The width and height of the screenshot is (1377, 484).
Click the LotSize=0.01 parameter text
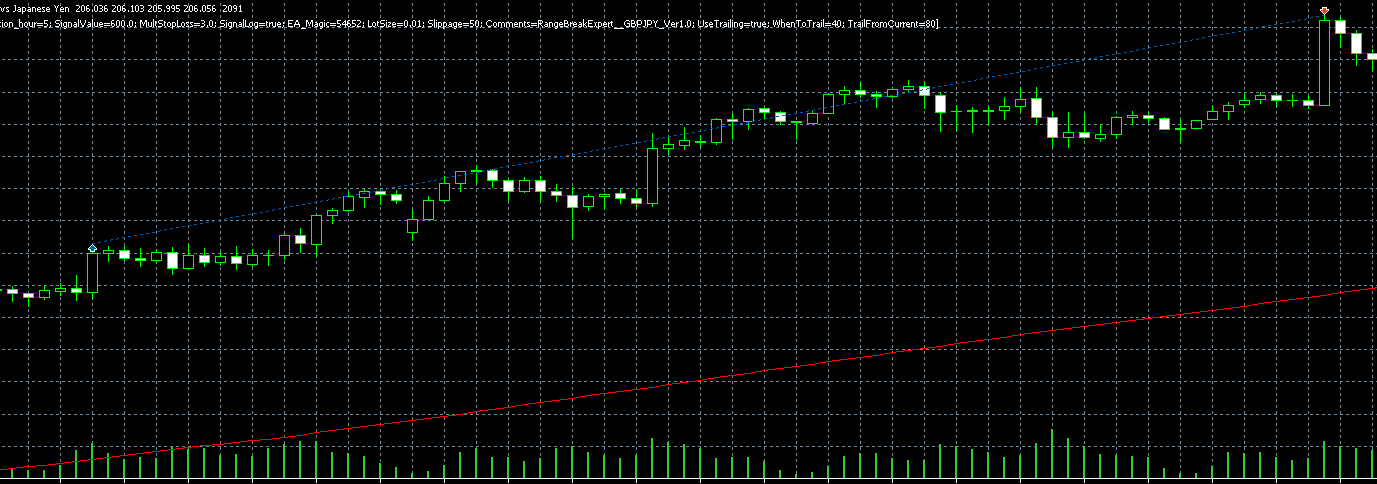coord(396,23)
